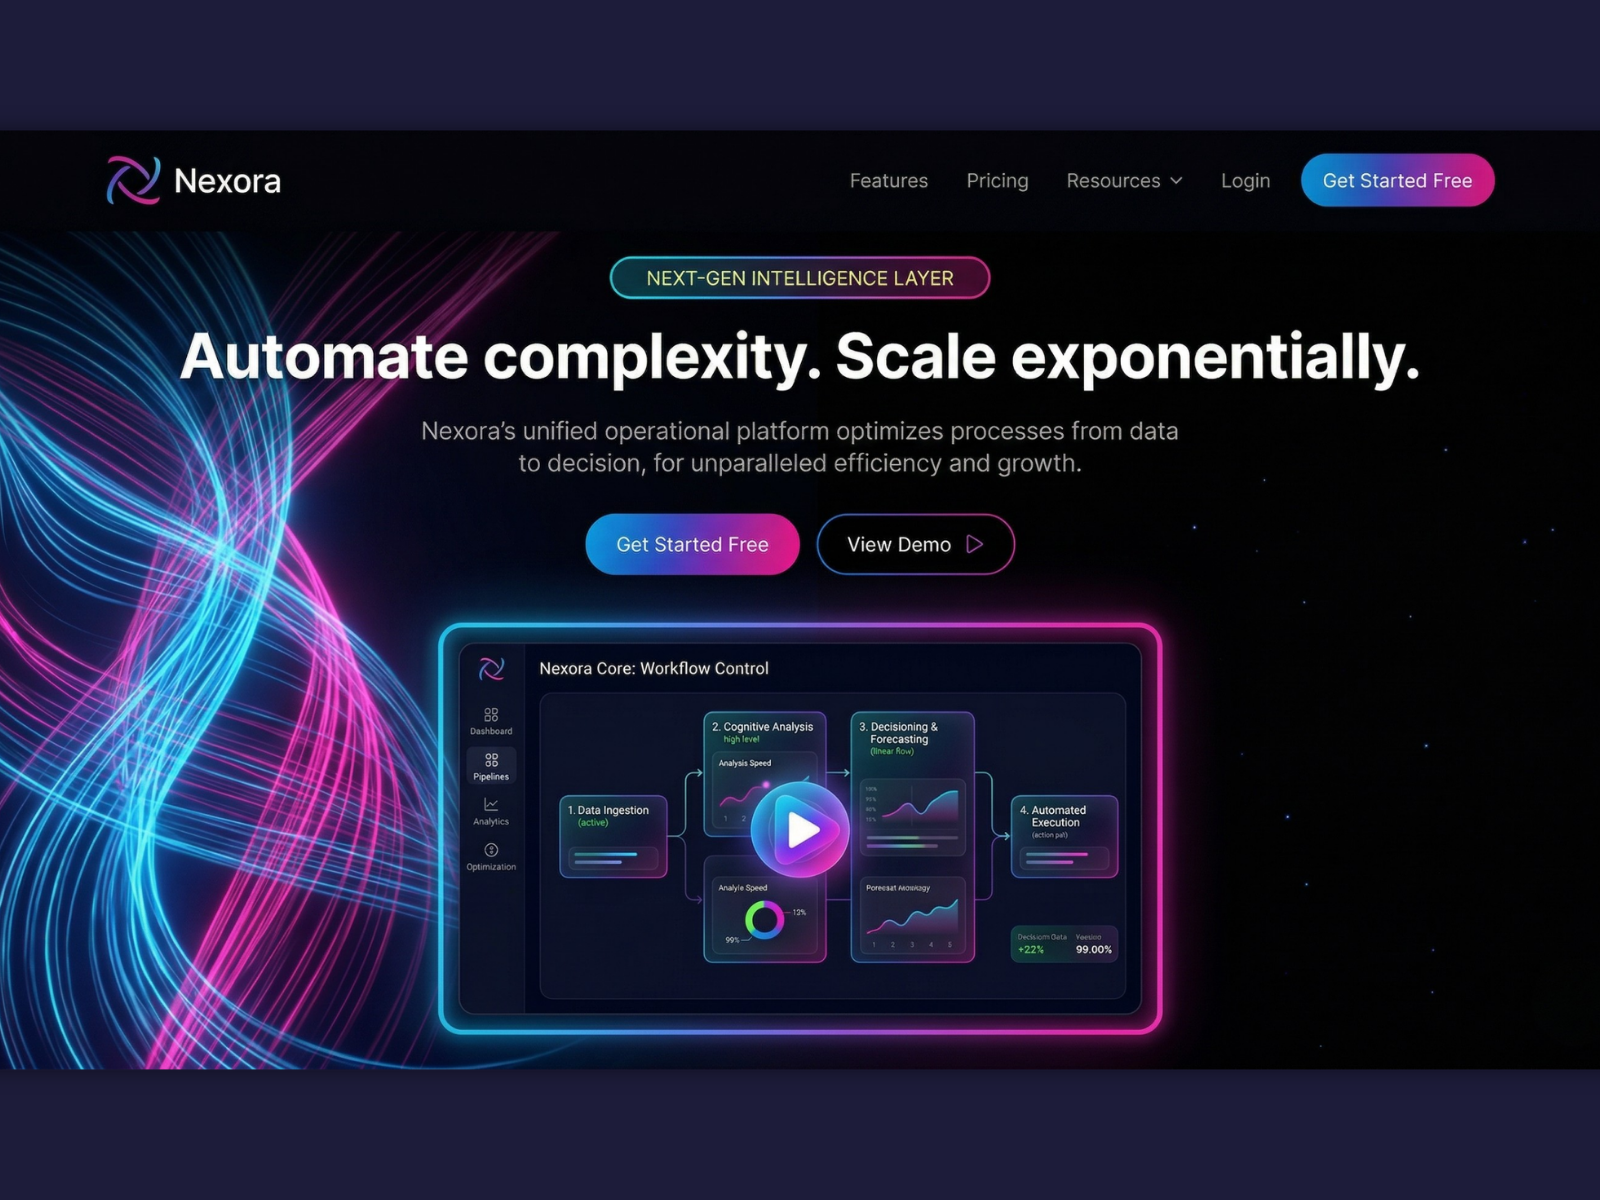The height and width of the screenshot is (1200, 1600).
Task: Click the play arrow icon inside View Demo
Action: [x=974, y=545]
